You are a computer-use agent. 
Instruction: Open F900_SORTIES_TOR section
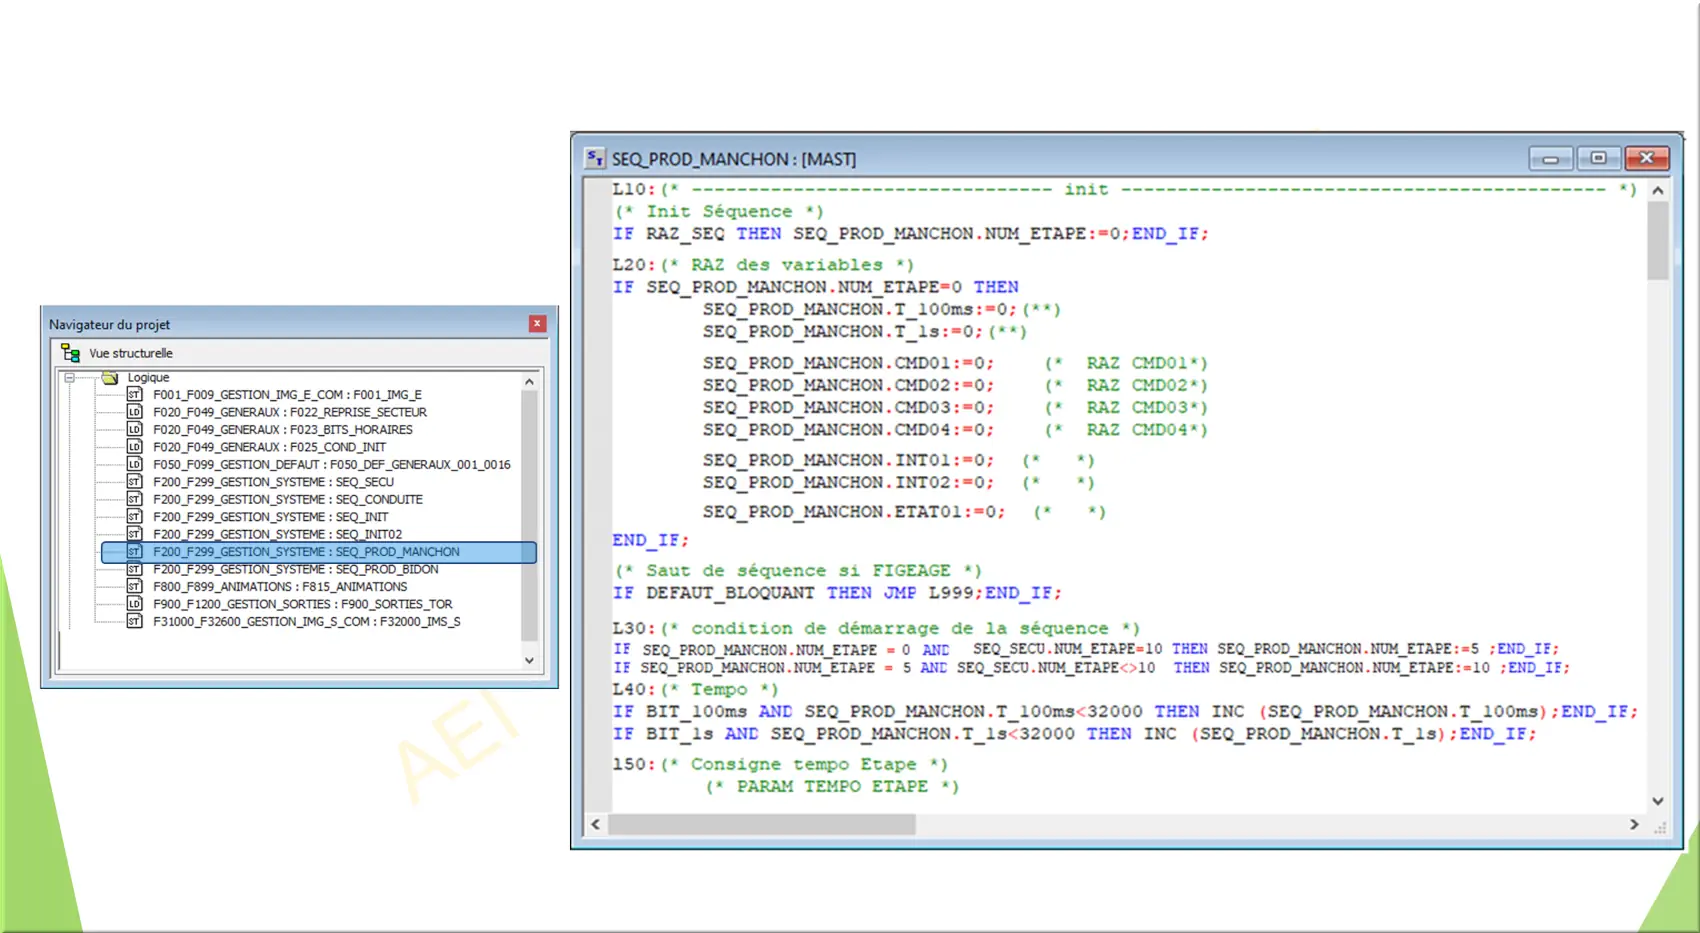[303, 604]
